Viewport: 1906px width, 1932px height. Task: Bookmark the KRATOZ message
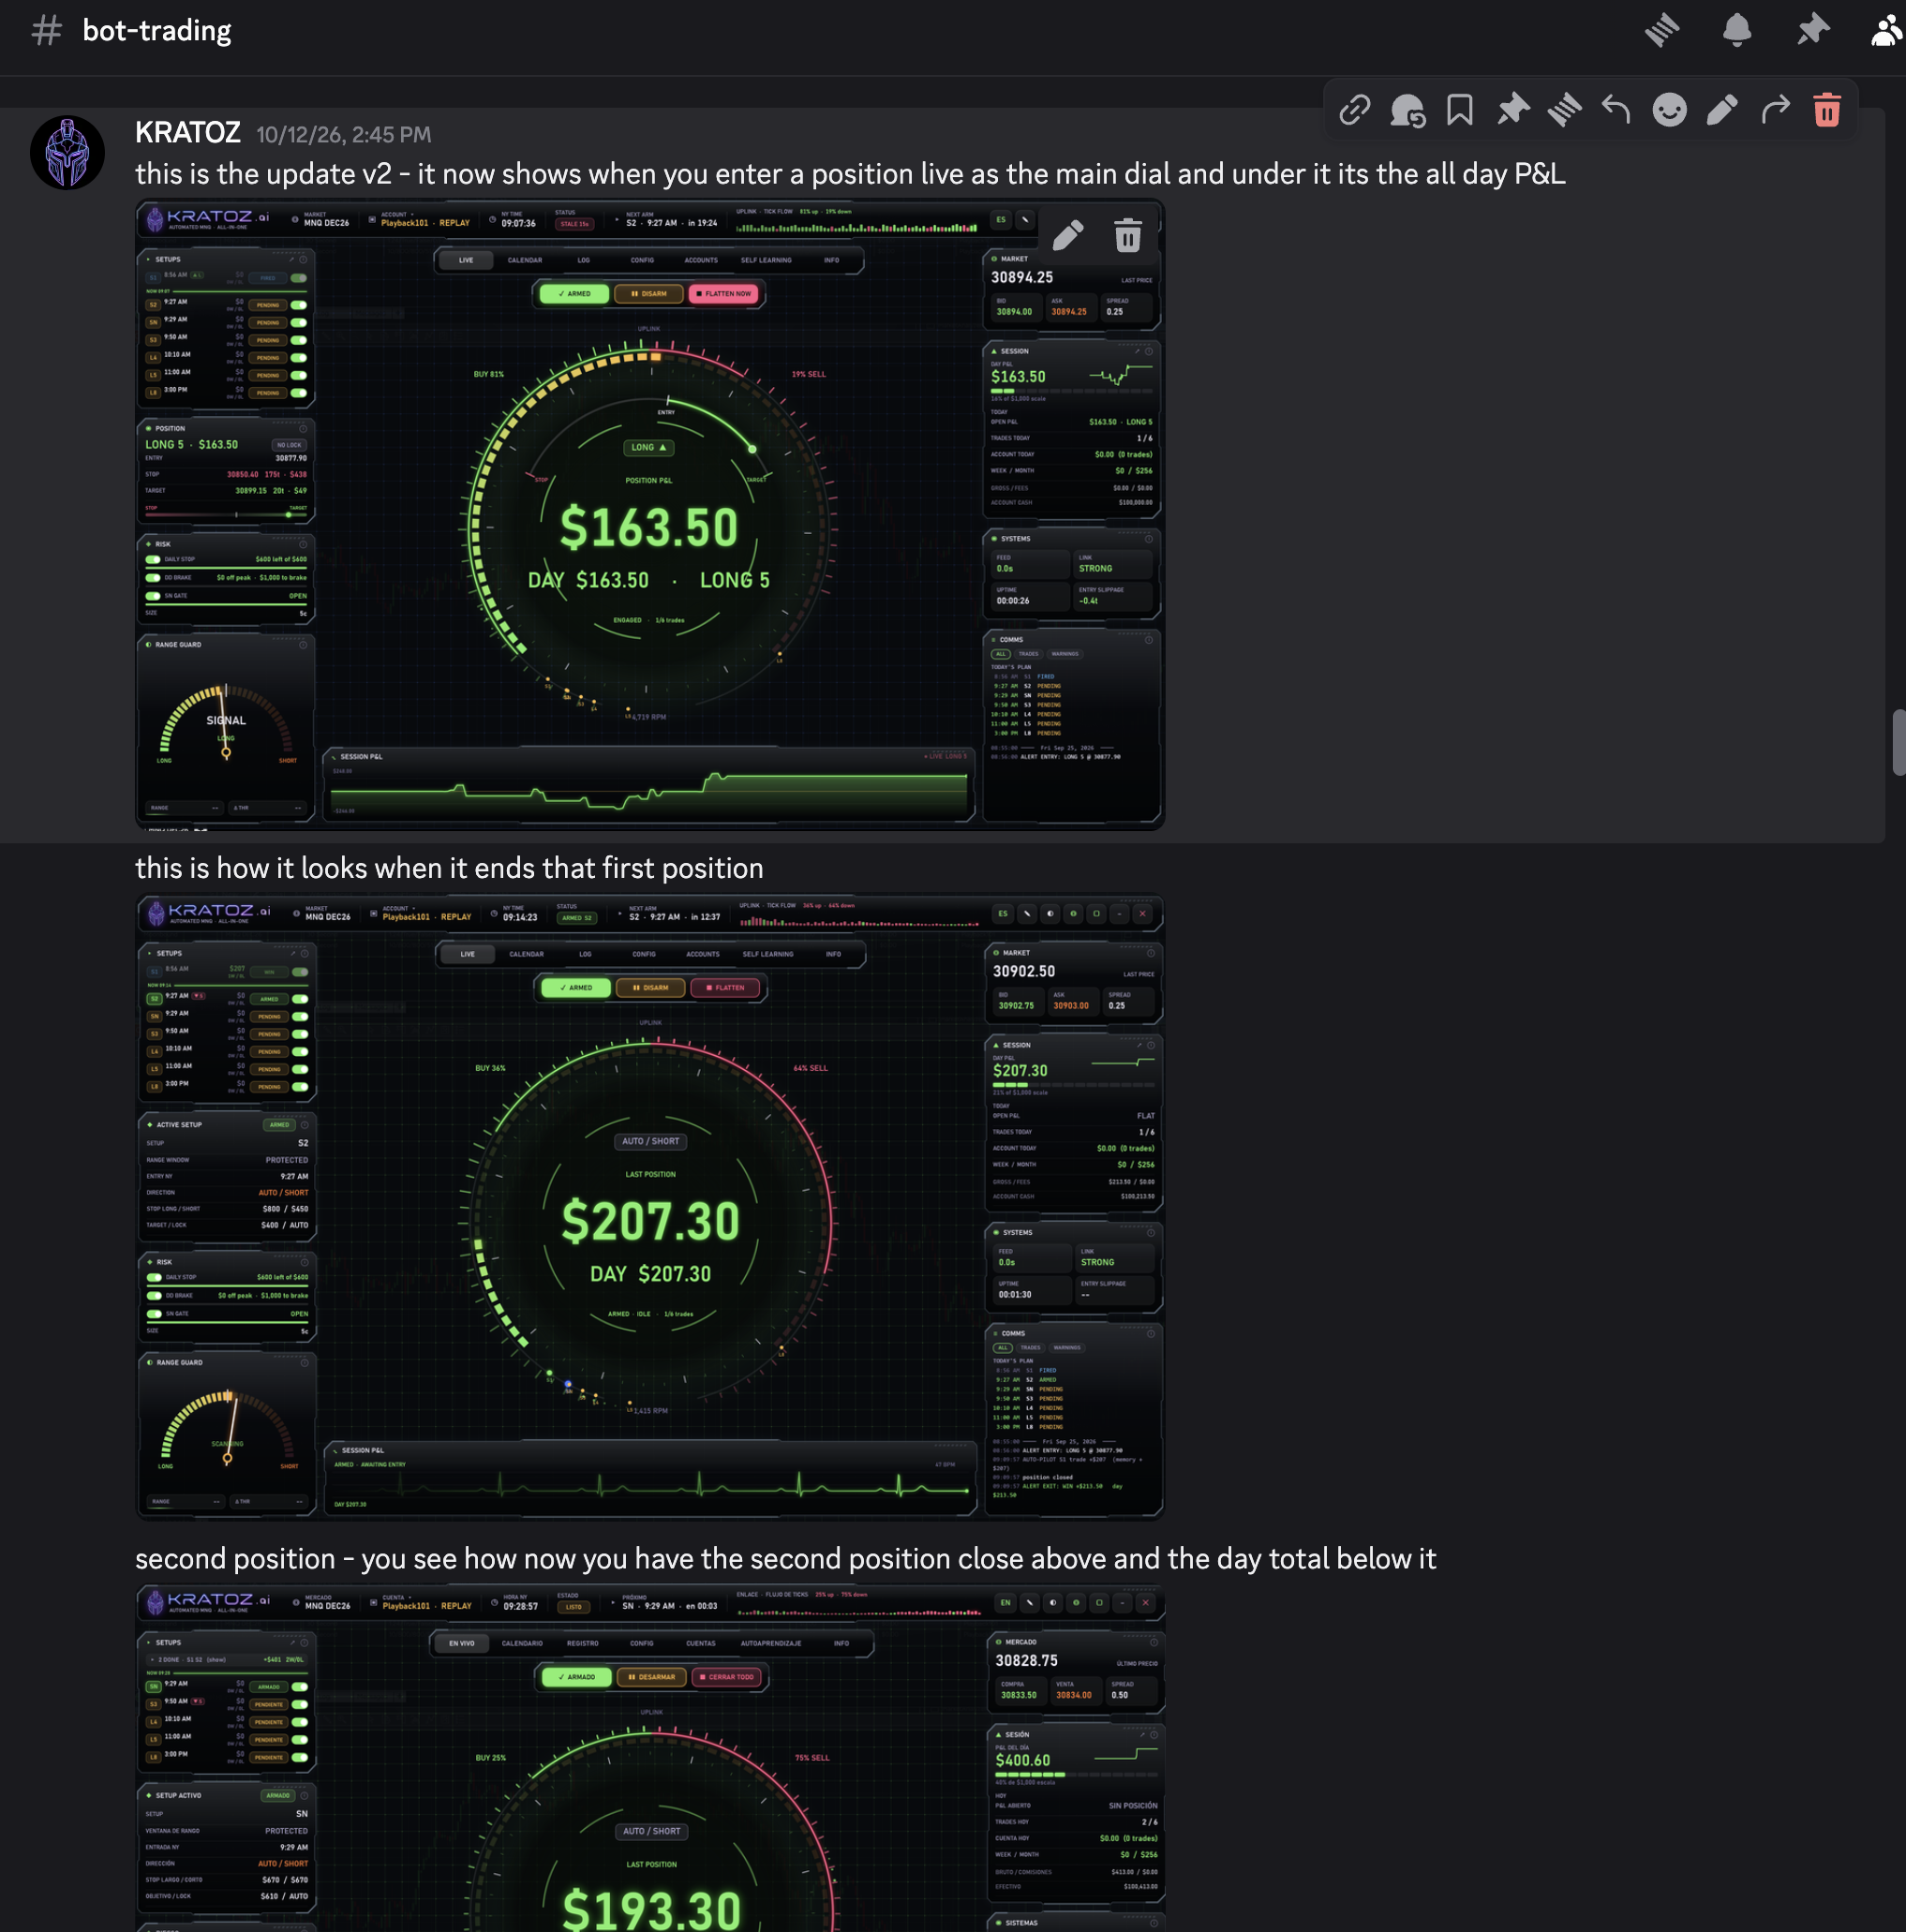pos(1460,110)
